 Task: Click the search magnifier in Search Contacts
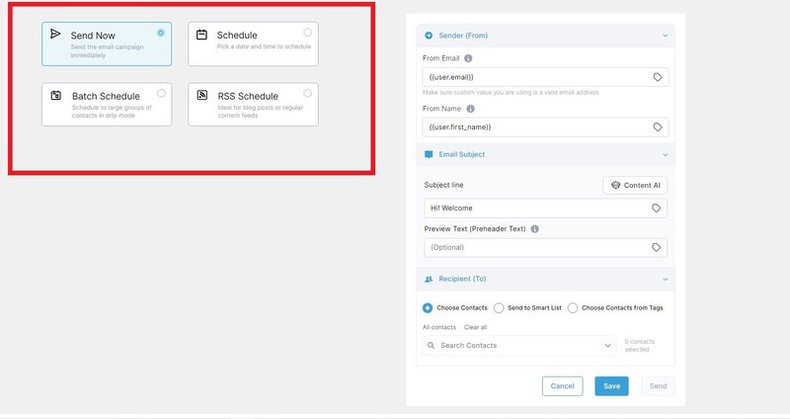(431, 345)
